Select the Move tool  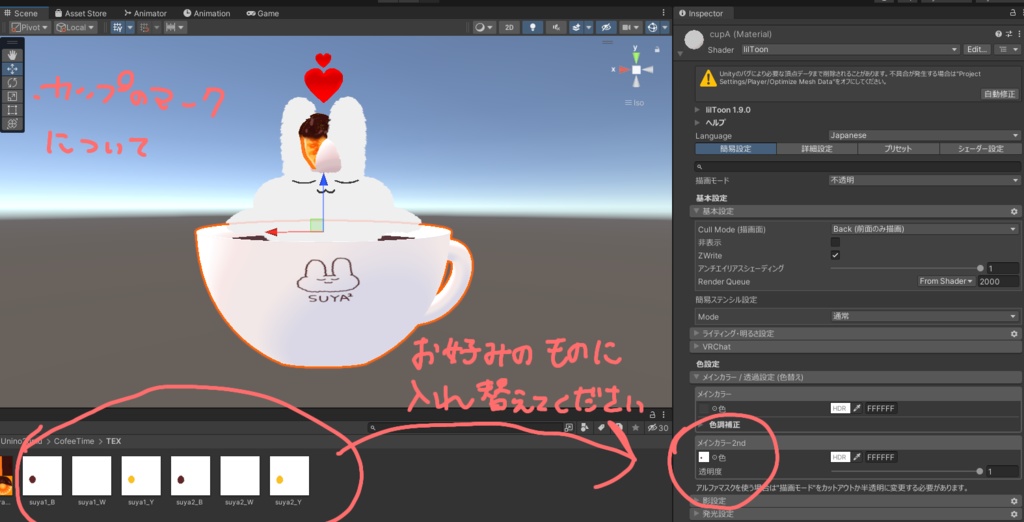[12, 69]
